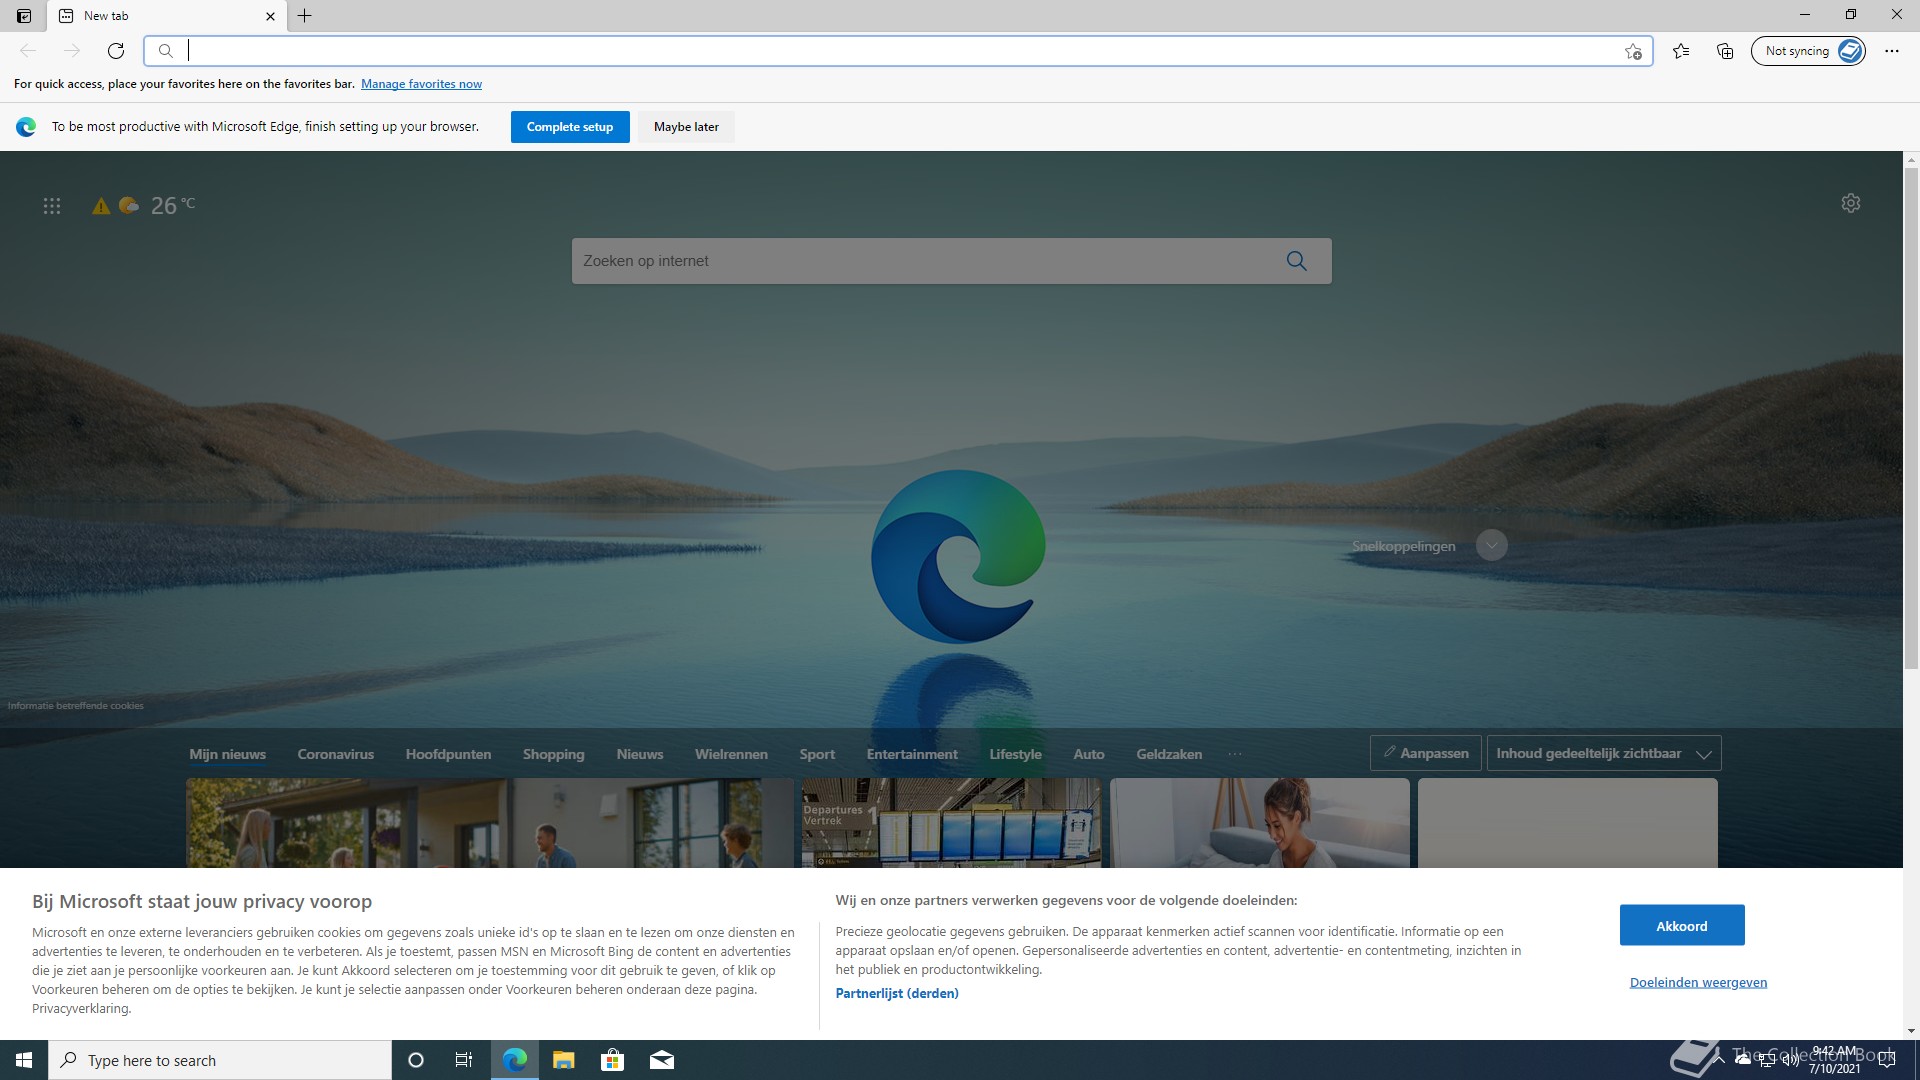Click the page vertical scrollbar
The image size is (1920, 1080).
[1911, 418]
